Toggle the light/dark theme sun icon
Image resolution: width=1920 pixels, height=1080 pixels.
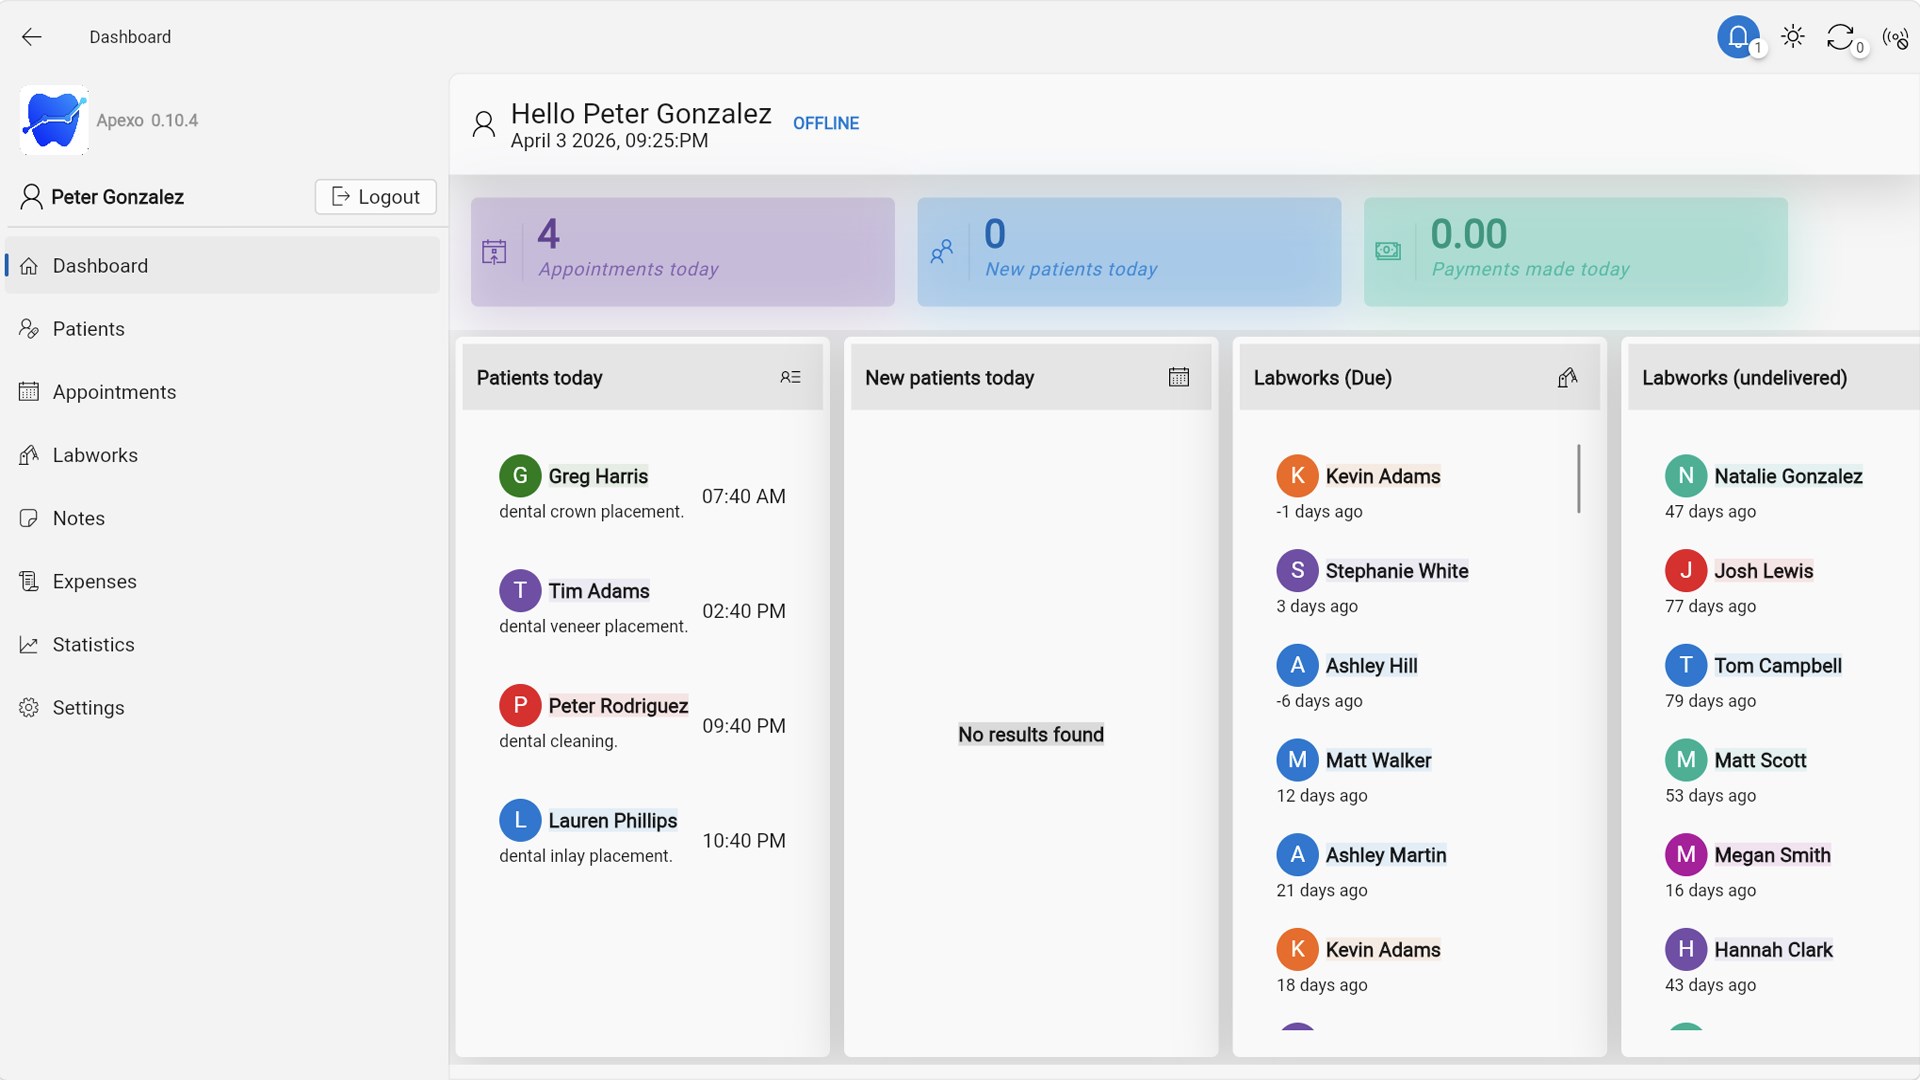1793,37
